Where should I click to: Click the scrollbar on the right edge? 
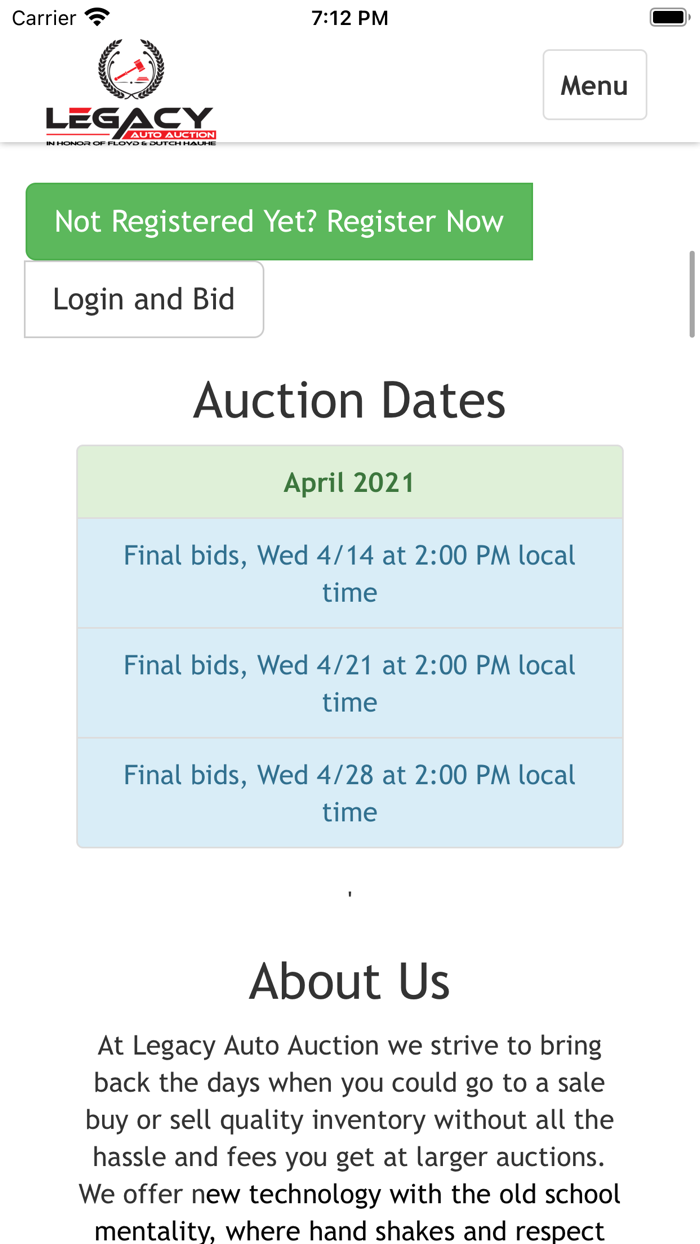pyautogui.click(x=692, y=295)
